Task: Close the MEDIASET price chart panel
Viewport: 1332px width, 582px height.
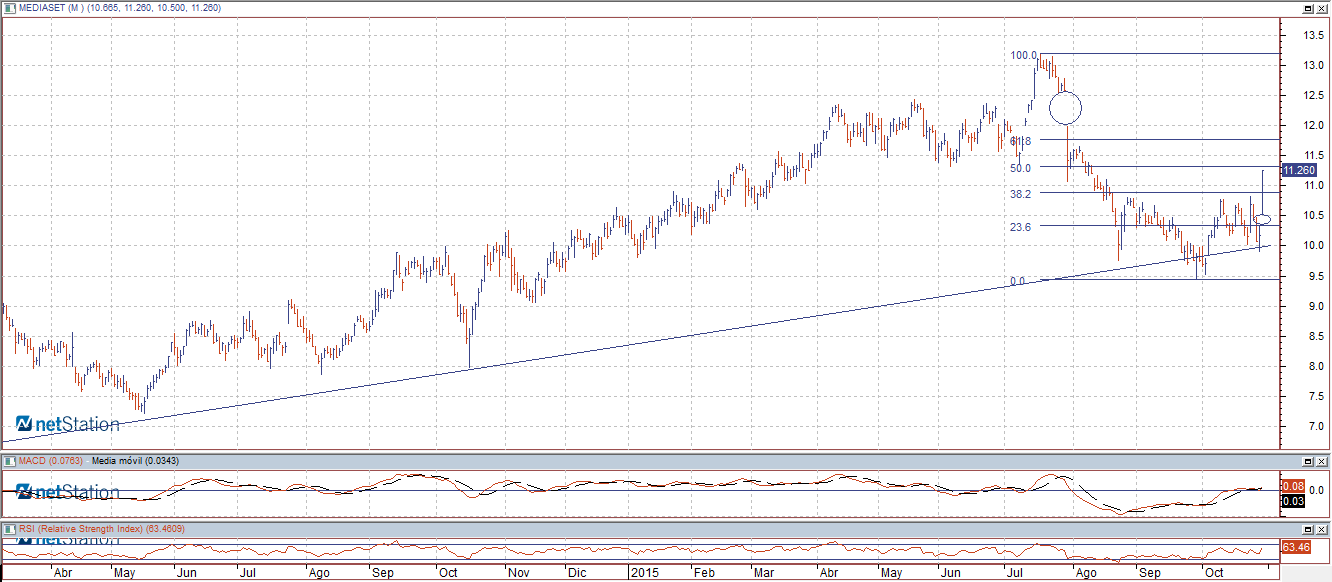Action: (1322, 8)
